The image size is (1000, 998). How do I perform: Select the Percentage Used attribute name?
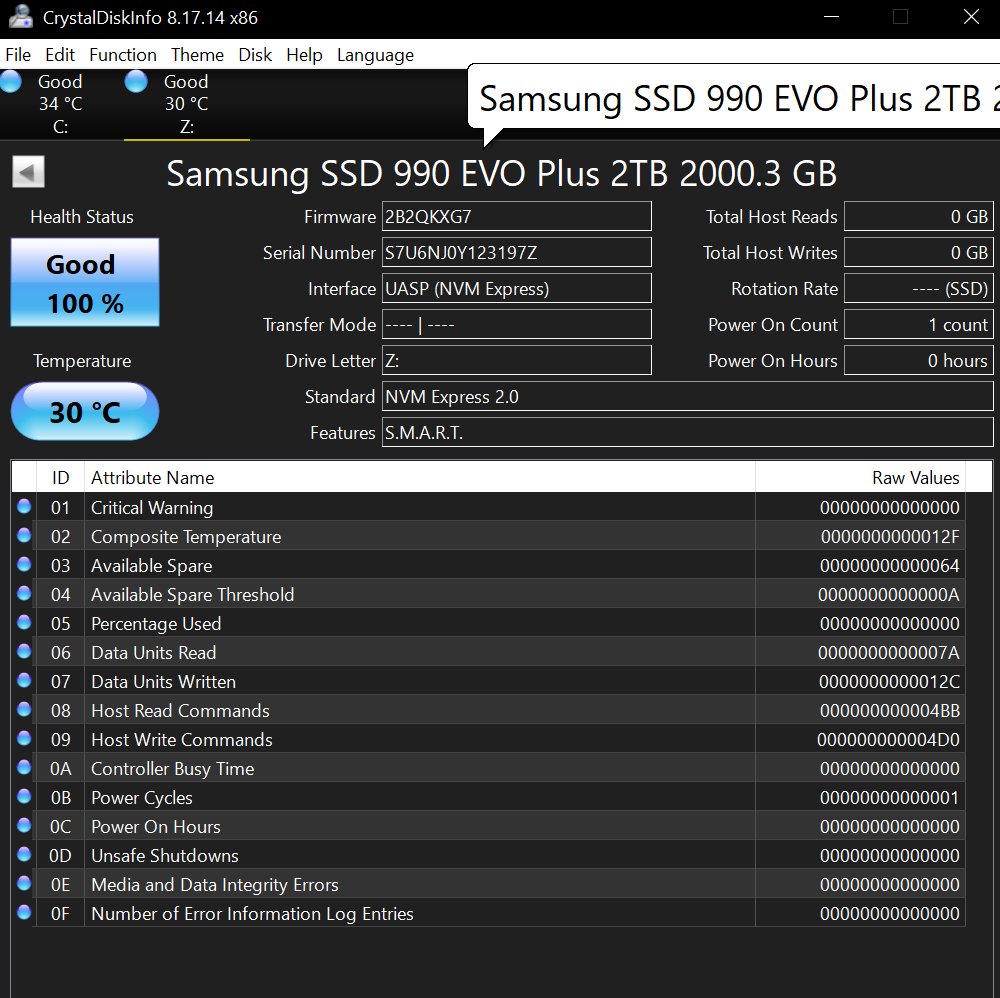pyautogui.click(x=156, y=624)
